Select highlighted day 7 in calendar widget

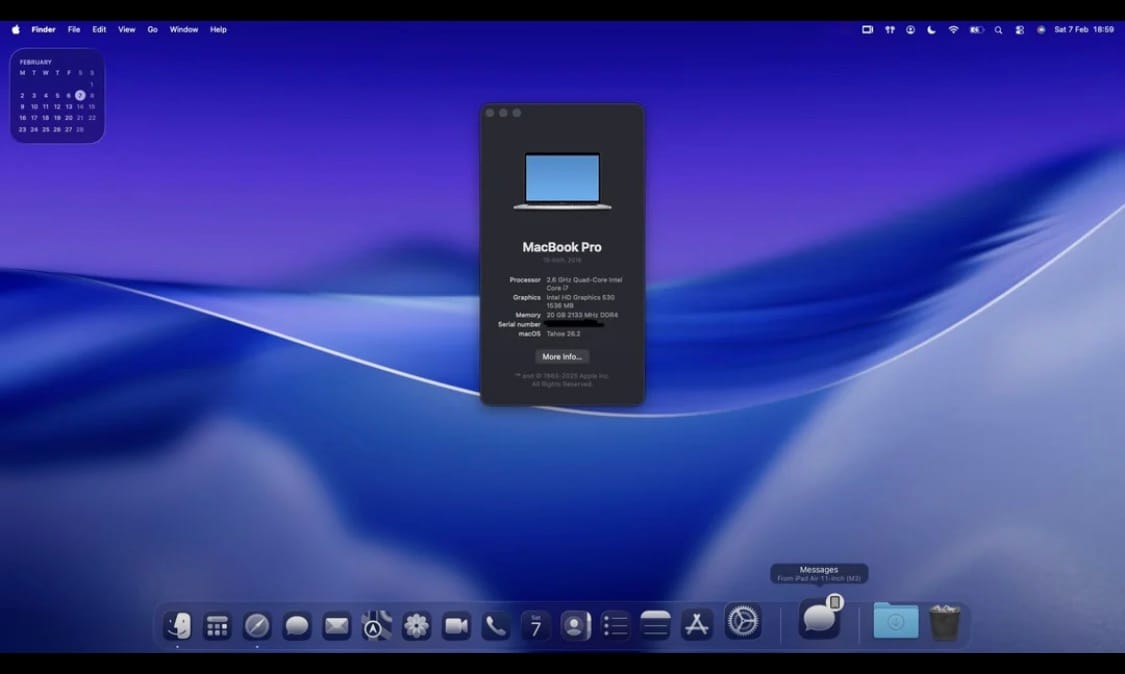(80, 95)
